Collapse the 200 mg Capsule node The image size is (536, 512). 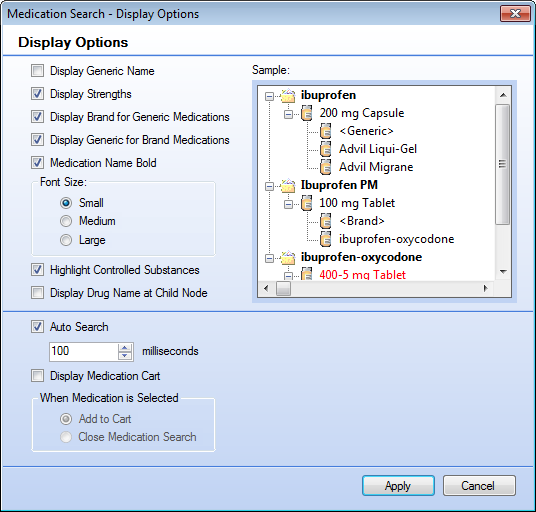tap(288, 114)
